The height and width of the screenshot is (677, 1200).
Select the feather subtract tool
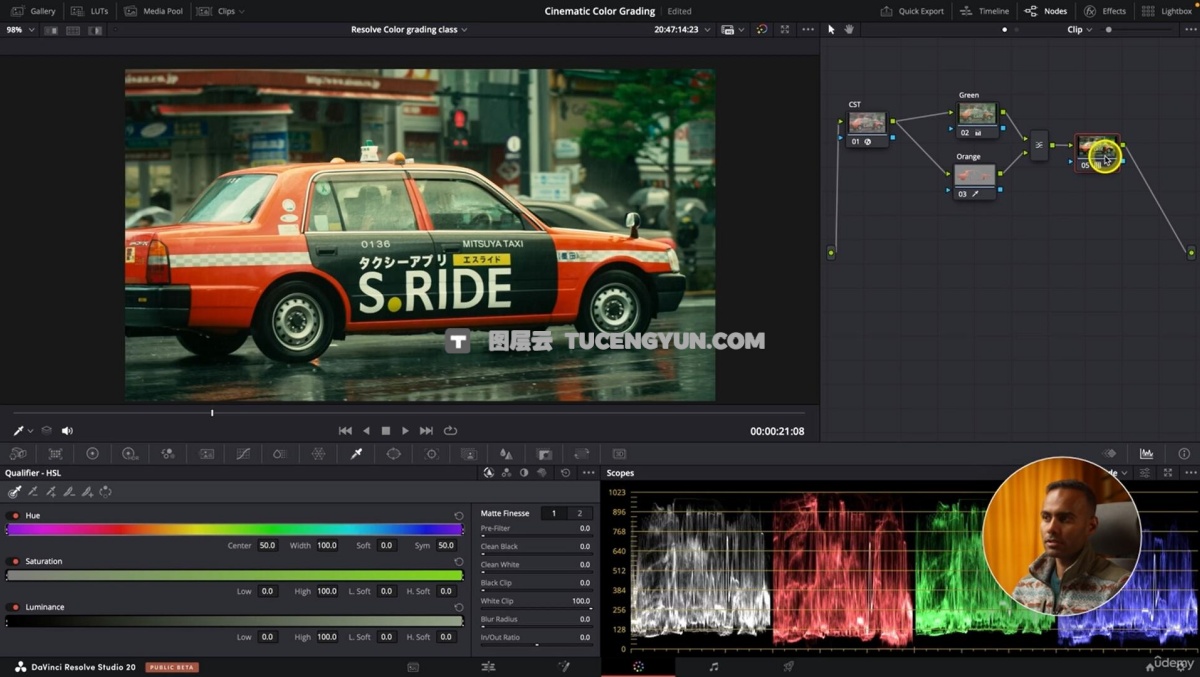point(69,492)
